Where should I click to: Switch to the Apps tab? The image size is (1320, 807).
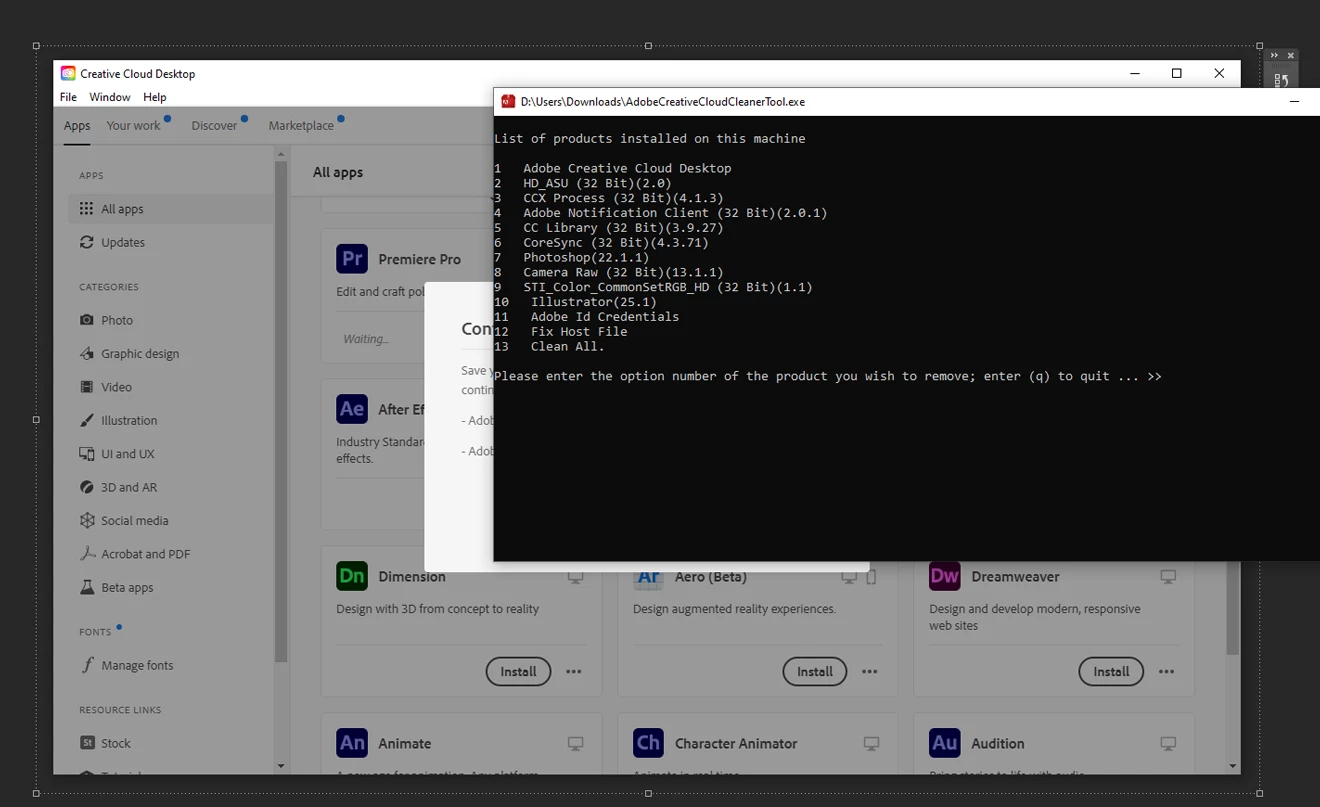77,126
